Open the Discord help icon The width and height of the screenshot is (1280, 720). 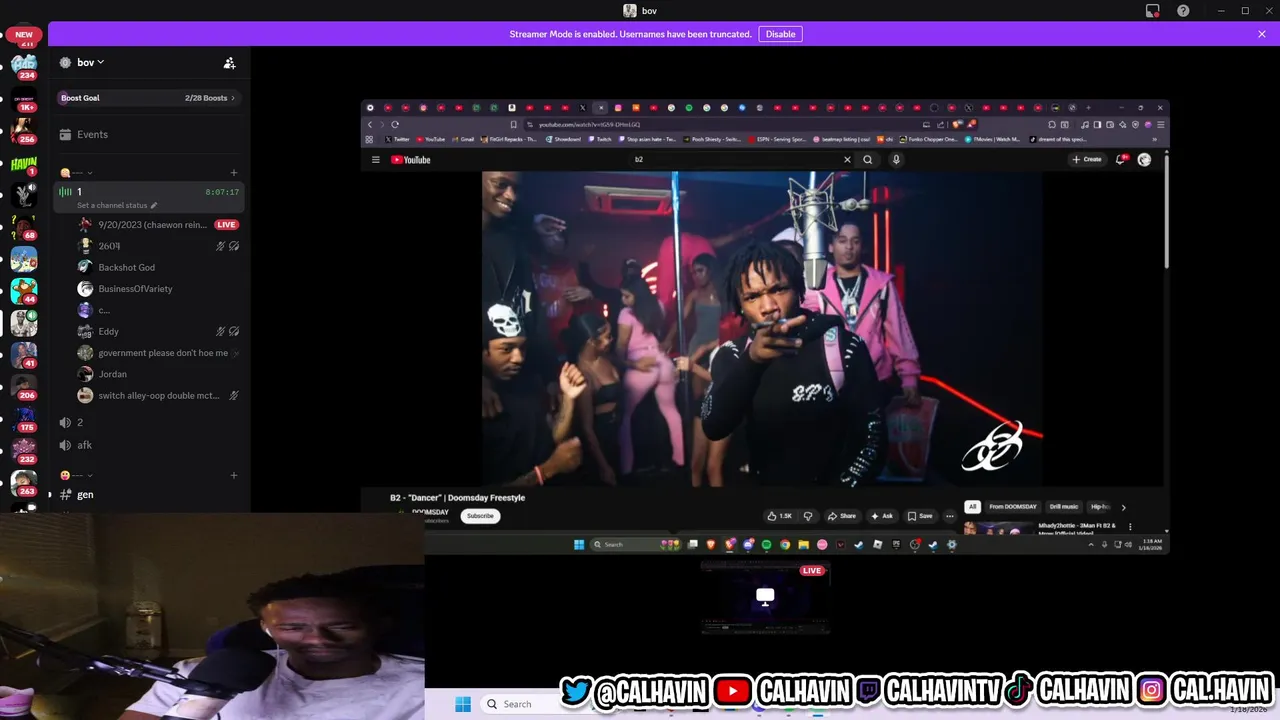point(1183,11)
